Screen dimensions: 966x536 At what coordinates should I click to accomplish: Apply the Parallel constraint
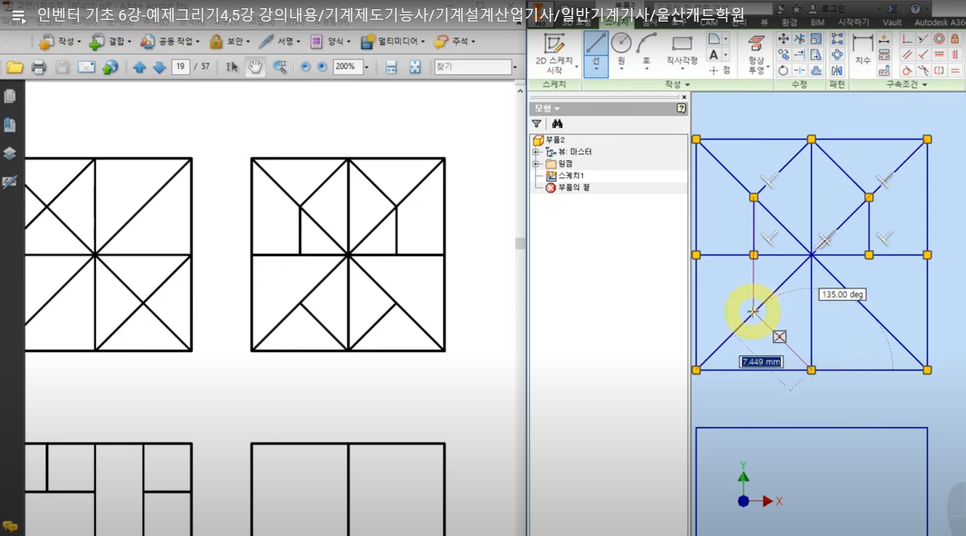coord(906,55)
